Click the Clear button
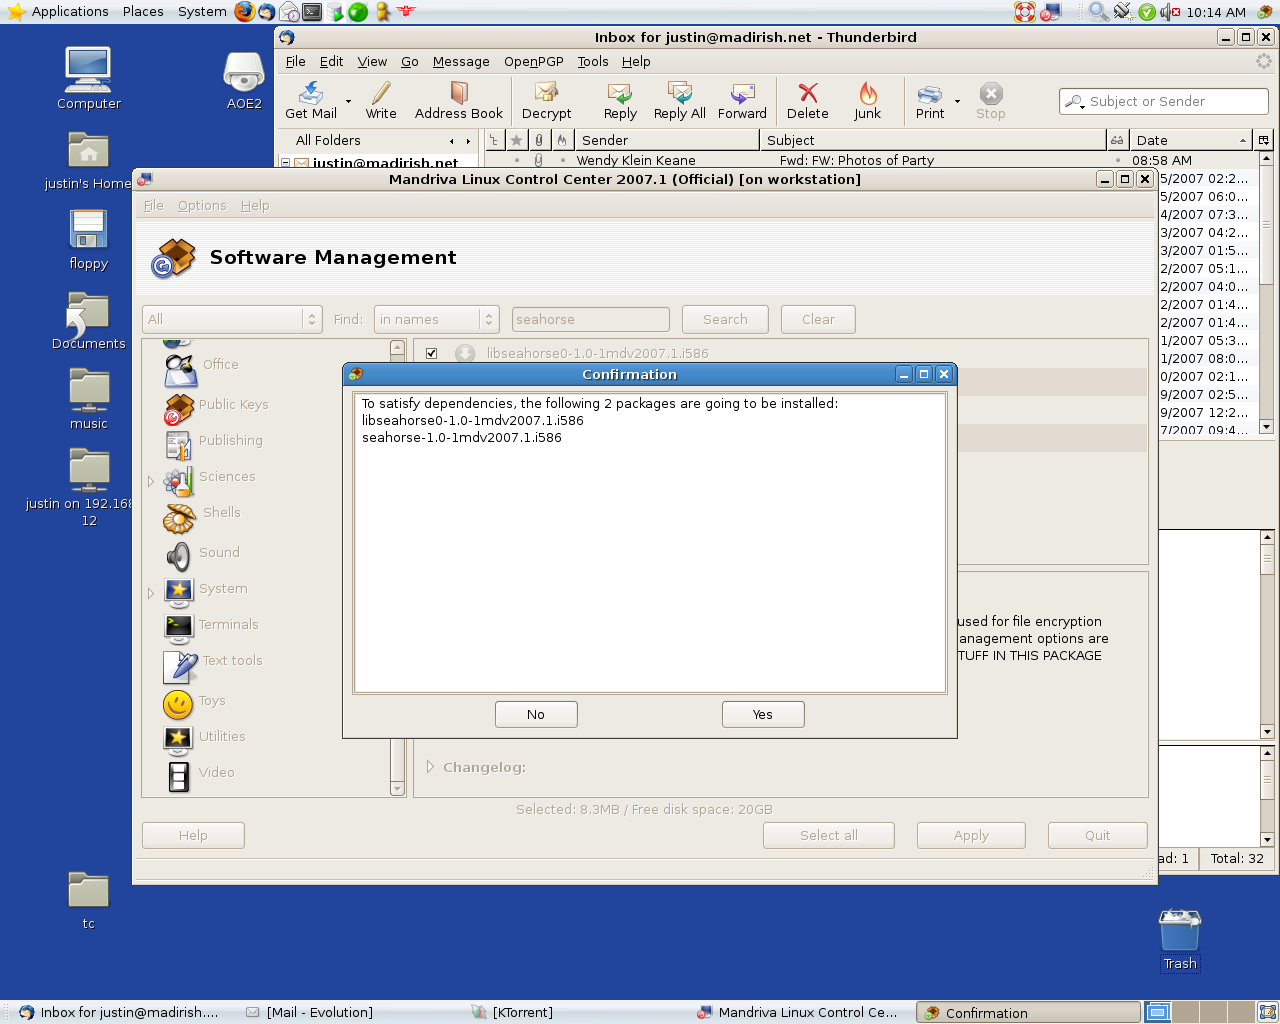Image resolution: width=1280 pixels, height=1024 pixels. coord(818,319)
